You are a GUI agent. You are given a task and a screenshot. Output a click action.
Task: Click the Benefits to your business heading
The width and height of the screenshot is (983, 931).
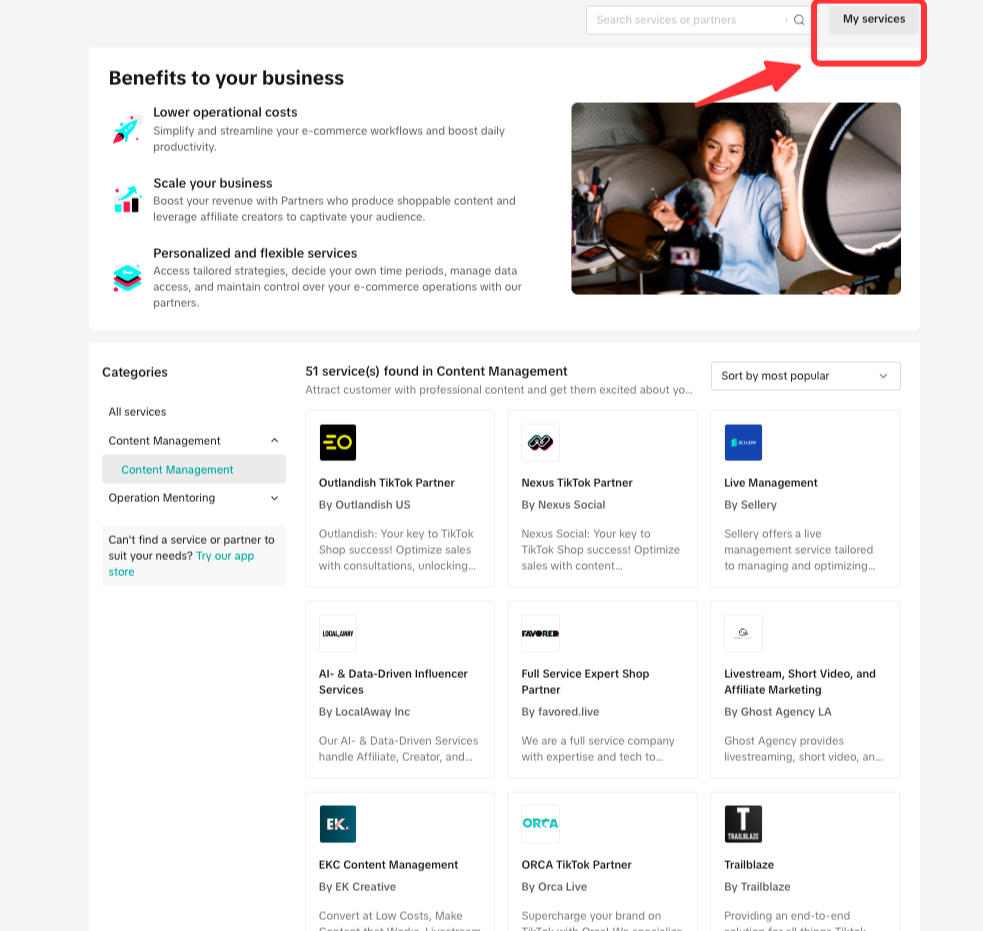tap(226, 78)
